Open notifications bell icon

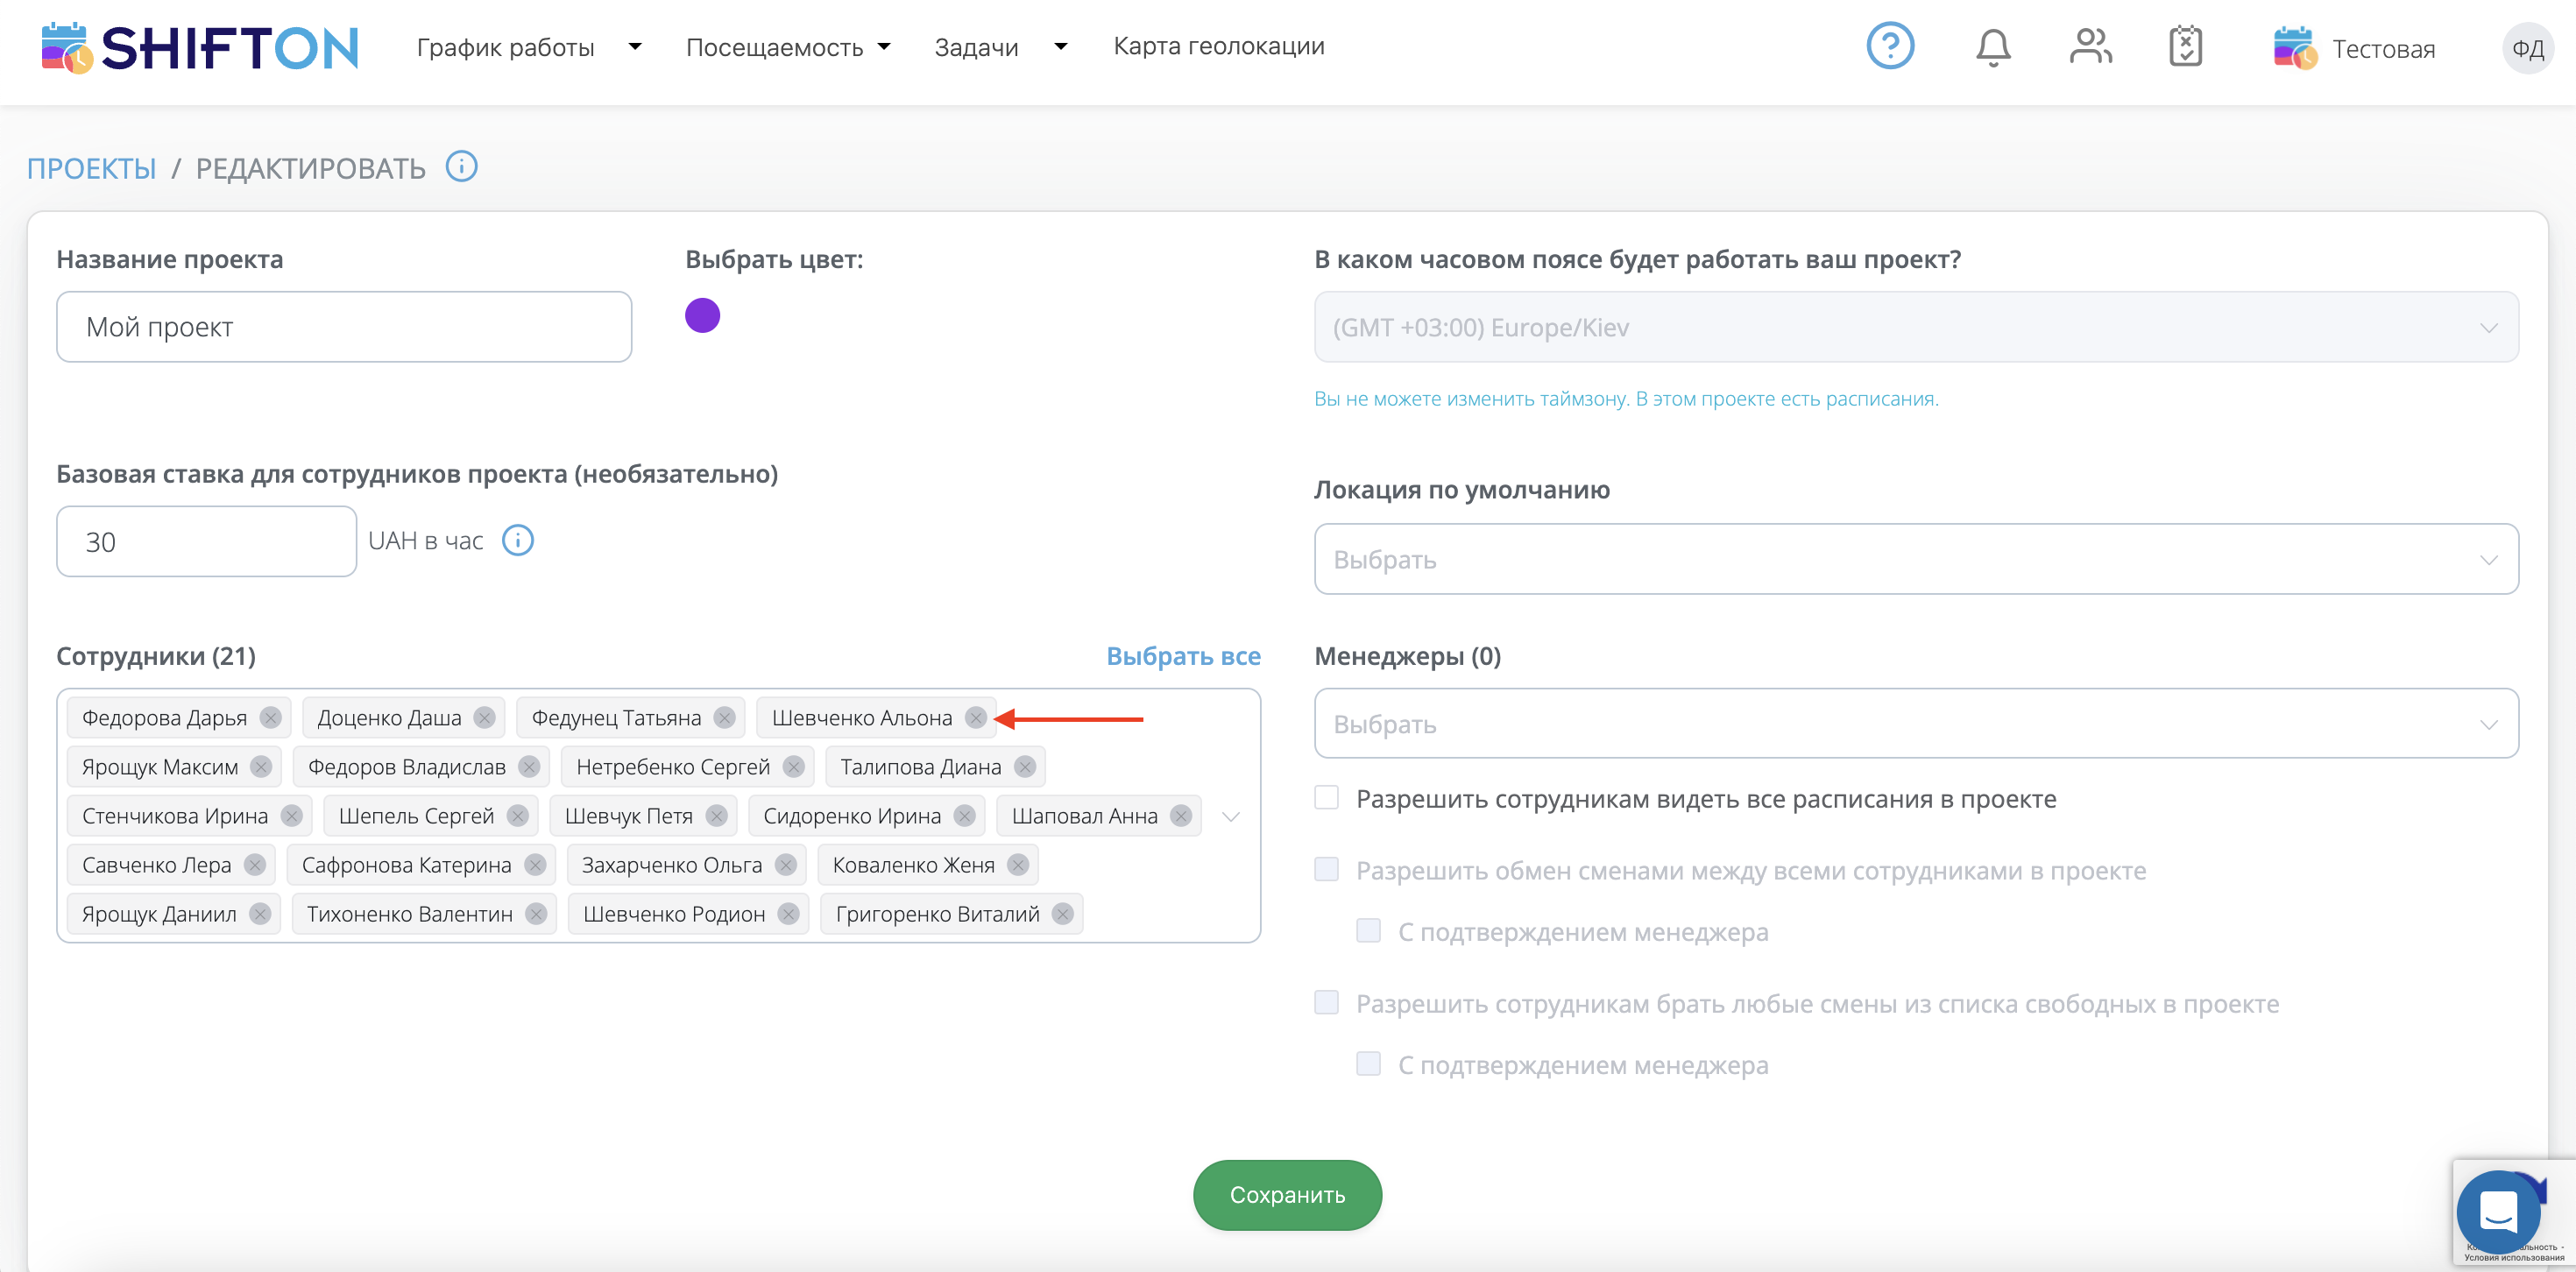point(1992,47)
